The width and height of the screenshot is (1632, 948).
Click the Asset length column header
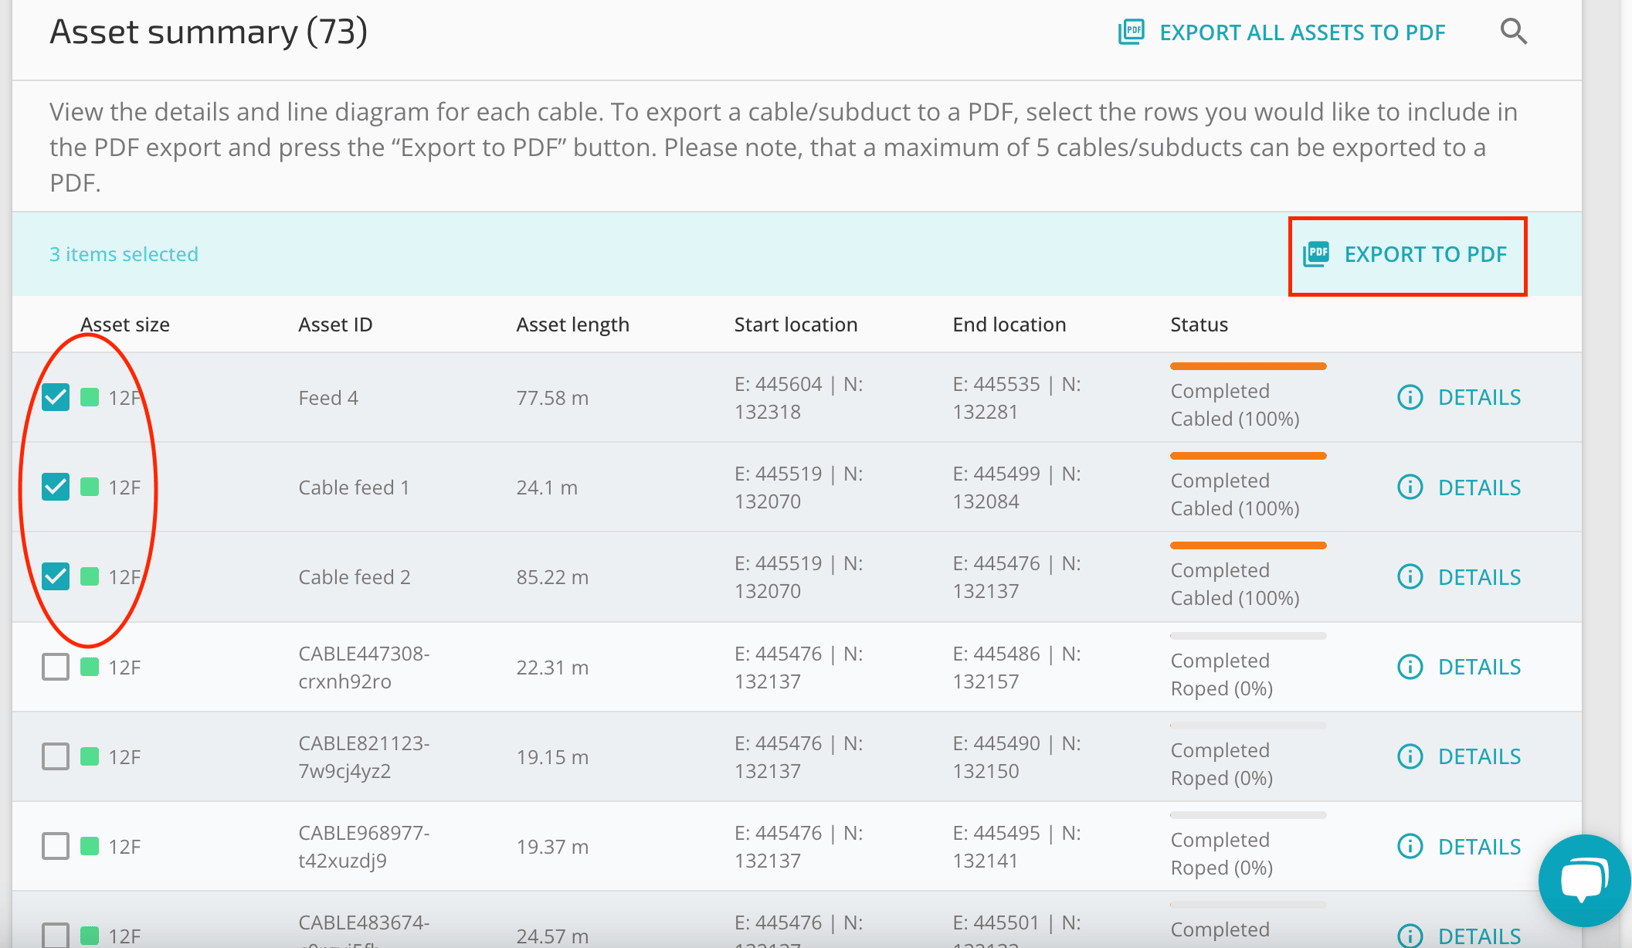(x=573, y=324)
